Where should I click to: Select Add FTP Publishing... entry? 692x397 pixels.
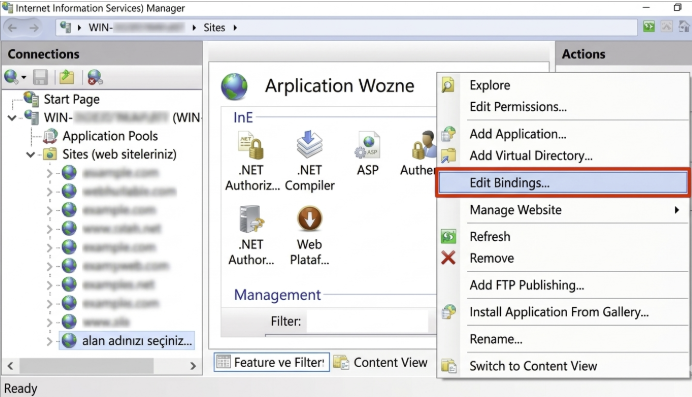point(527,285)
